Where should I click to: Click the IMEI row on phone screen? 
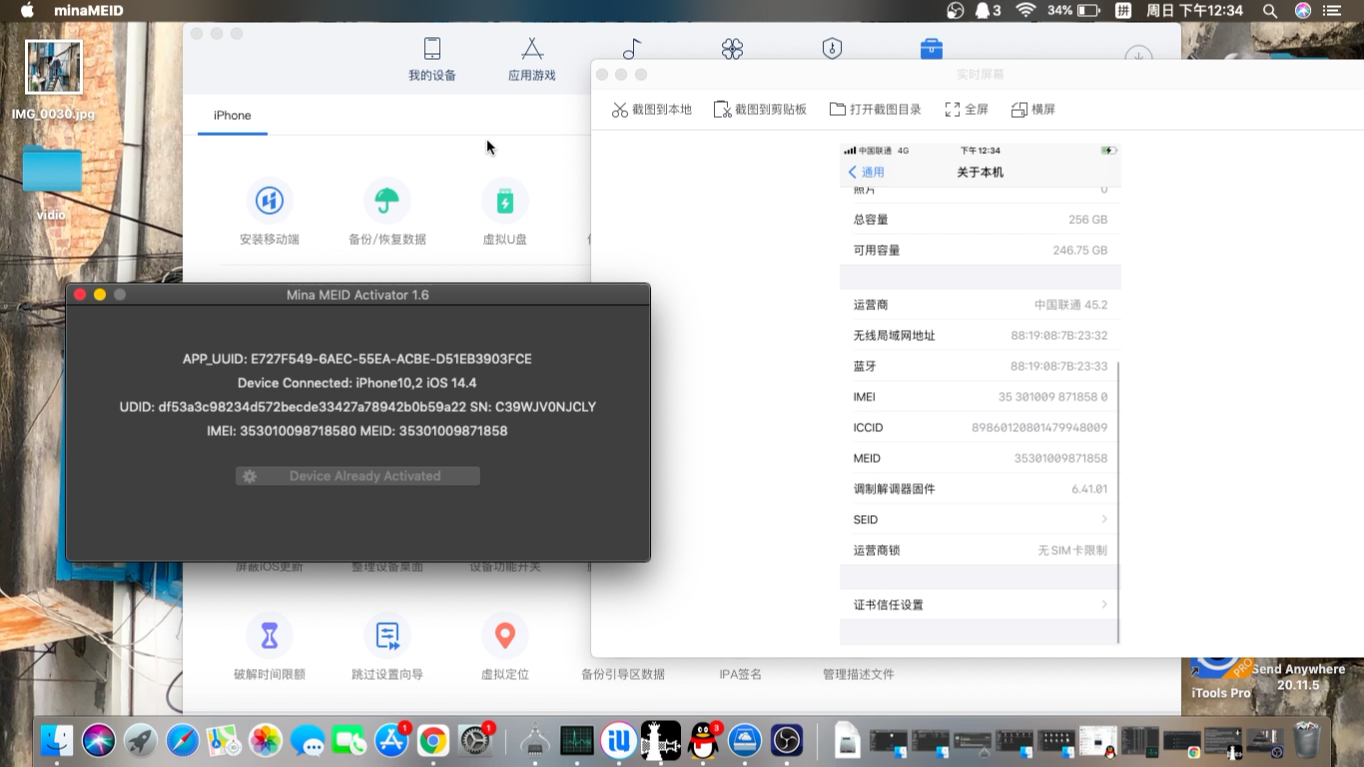point(980,397)
